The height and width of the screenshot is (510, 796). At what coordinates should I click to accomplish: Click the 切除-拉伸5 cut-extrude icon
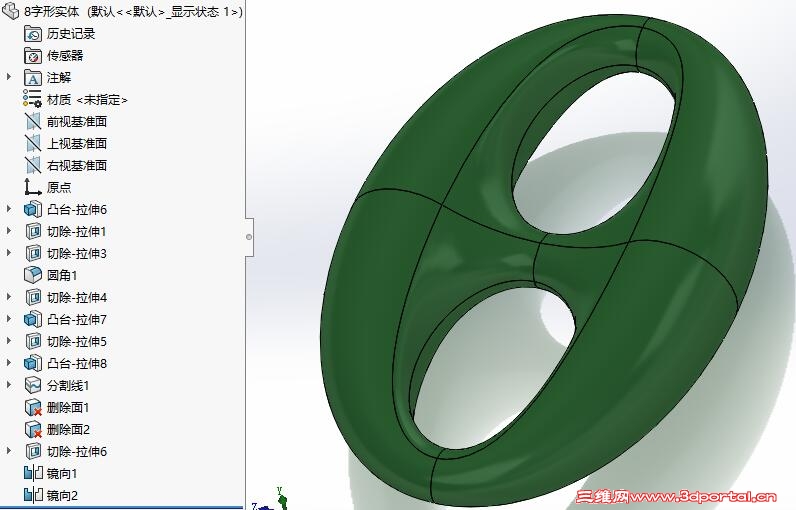(x=33, y=342)
